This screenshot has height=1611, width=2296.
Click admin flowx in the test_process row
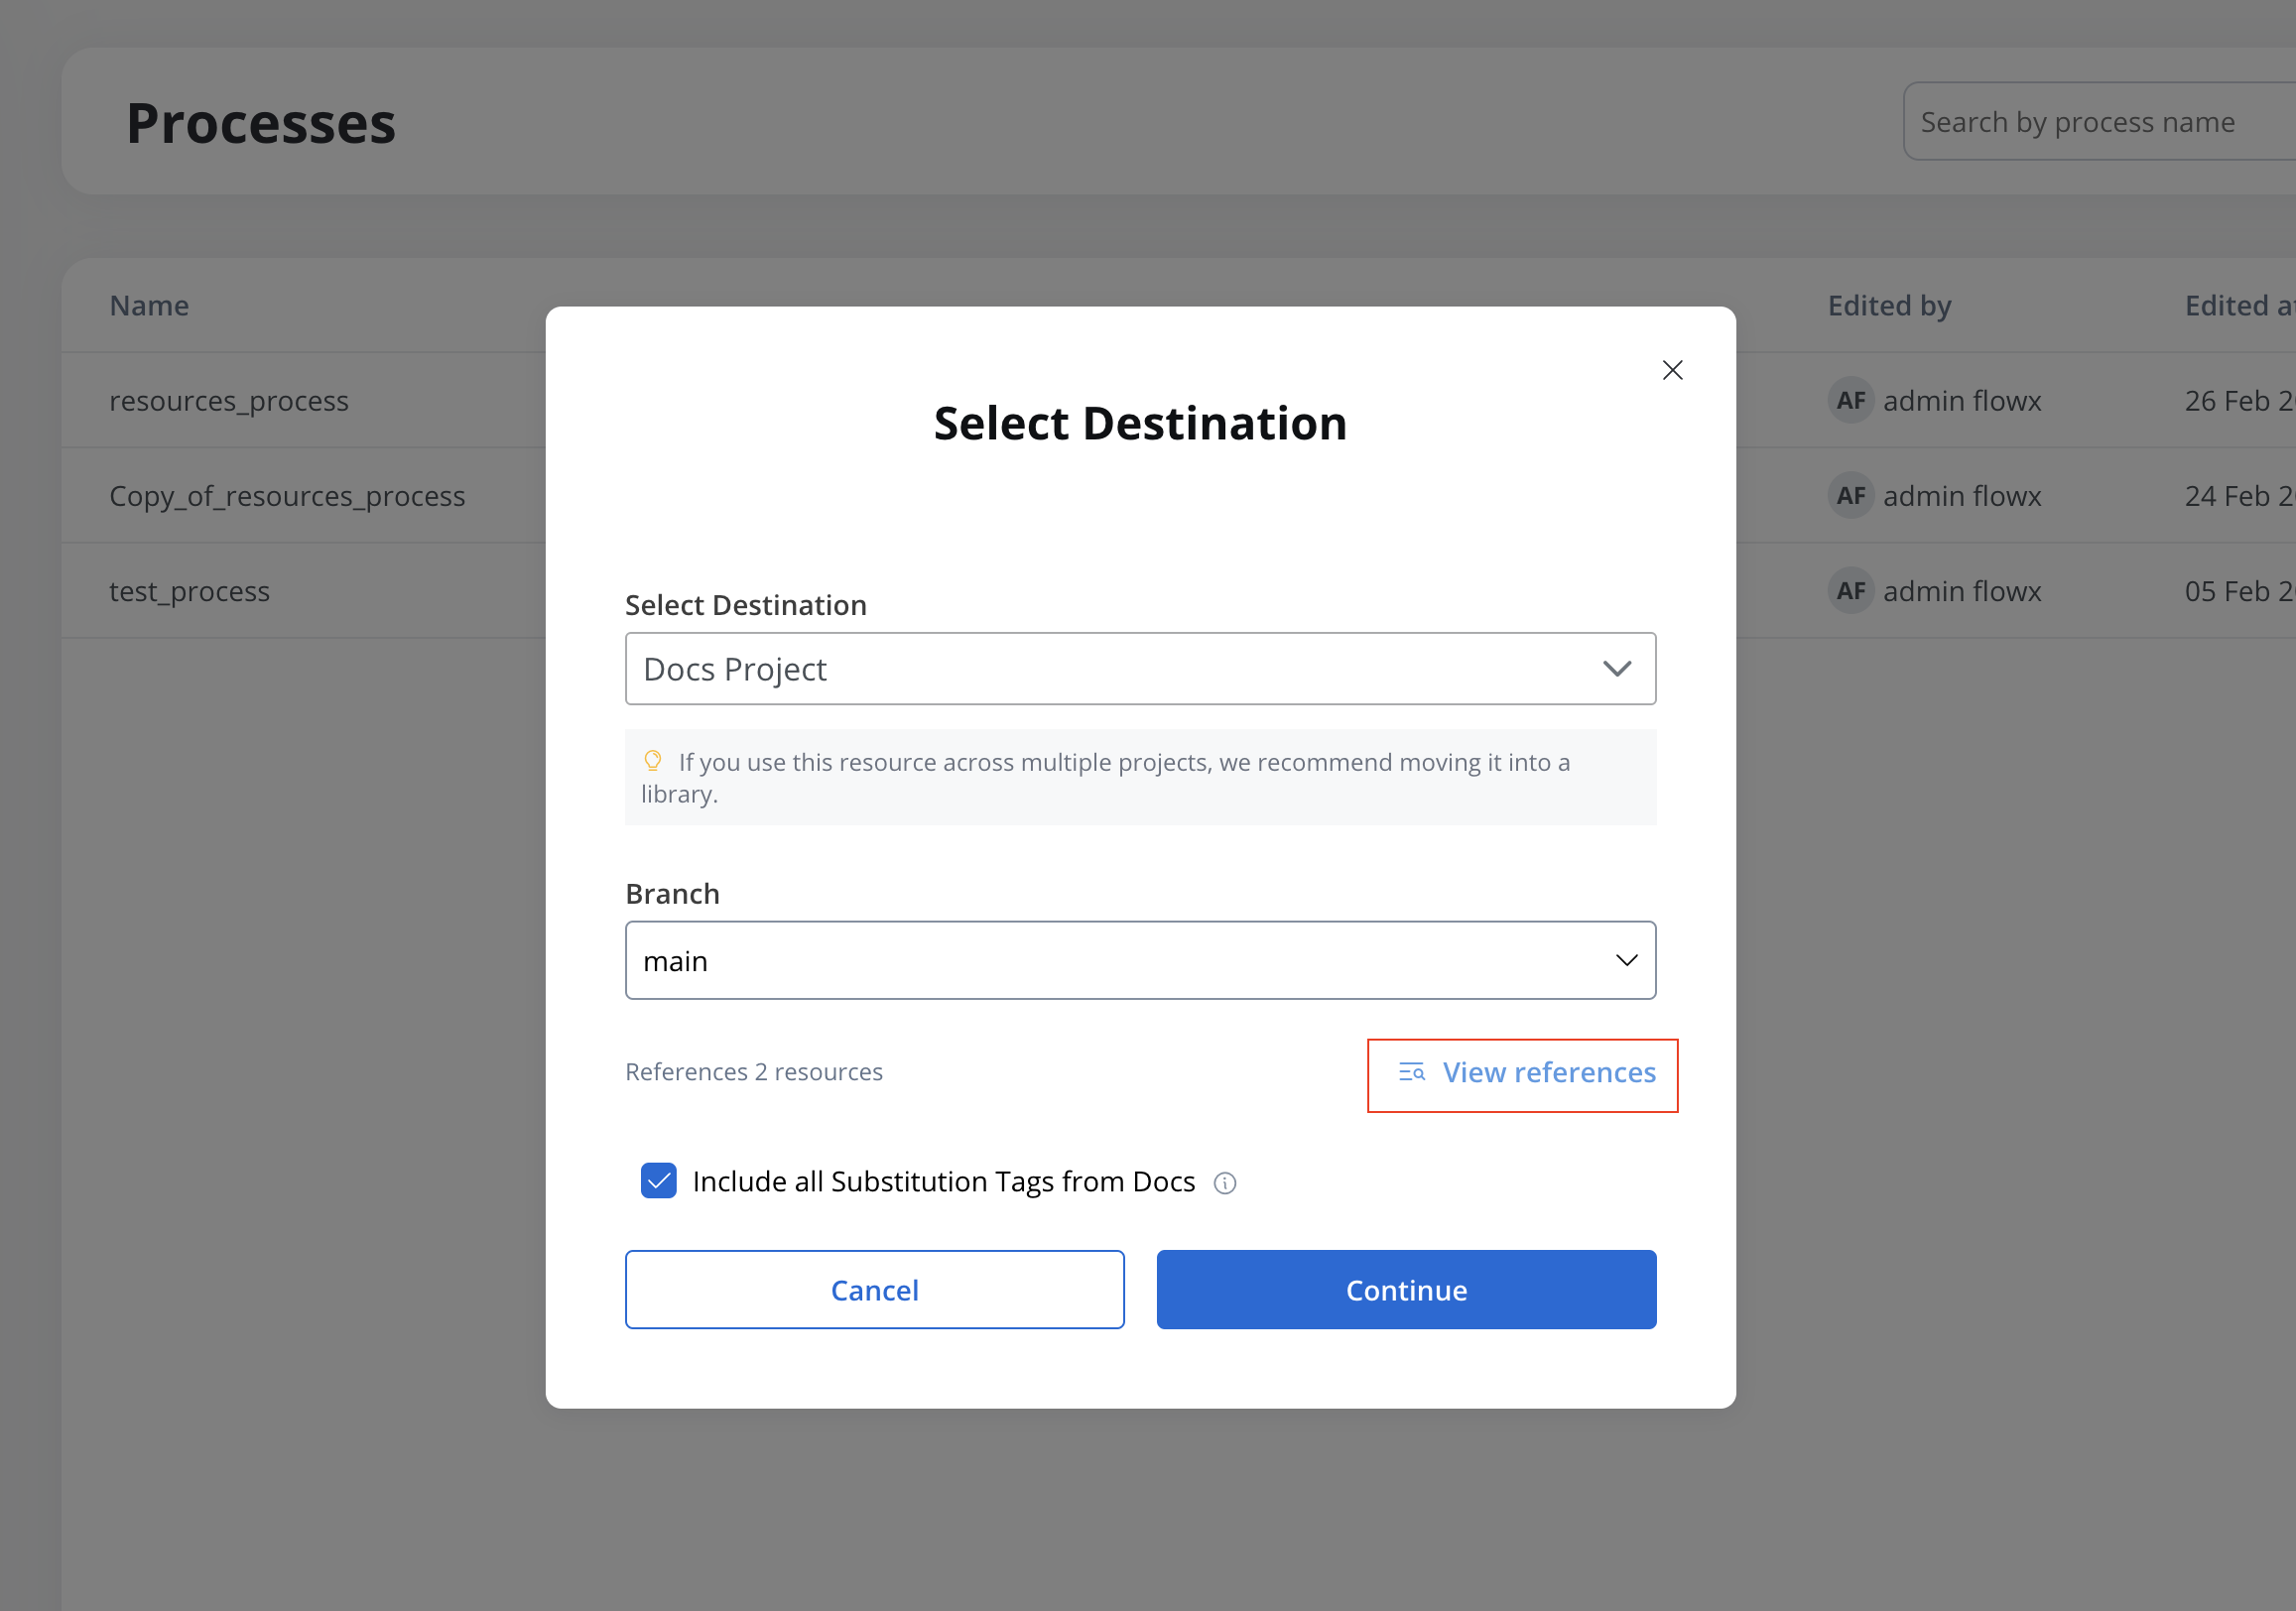coord(1962,591)
